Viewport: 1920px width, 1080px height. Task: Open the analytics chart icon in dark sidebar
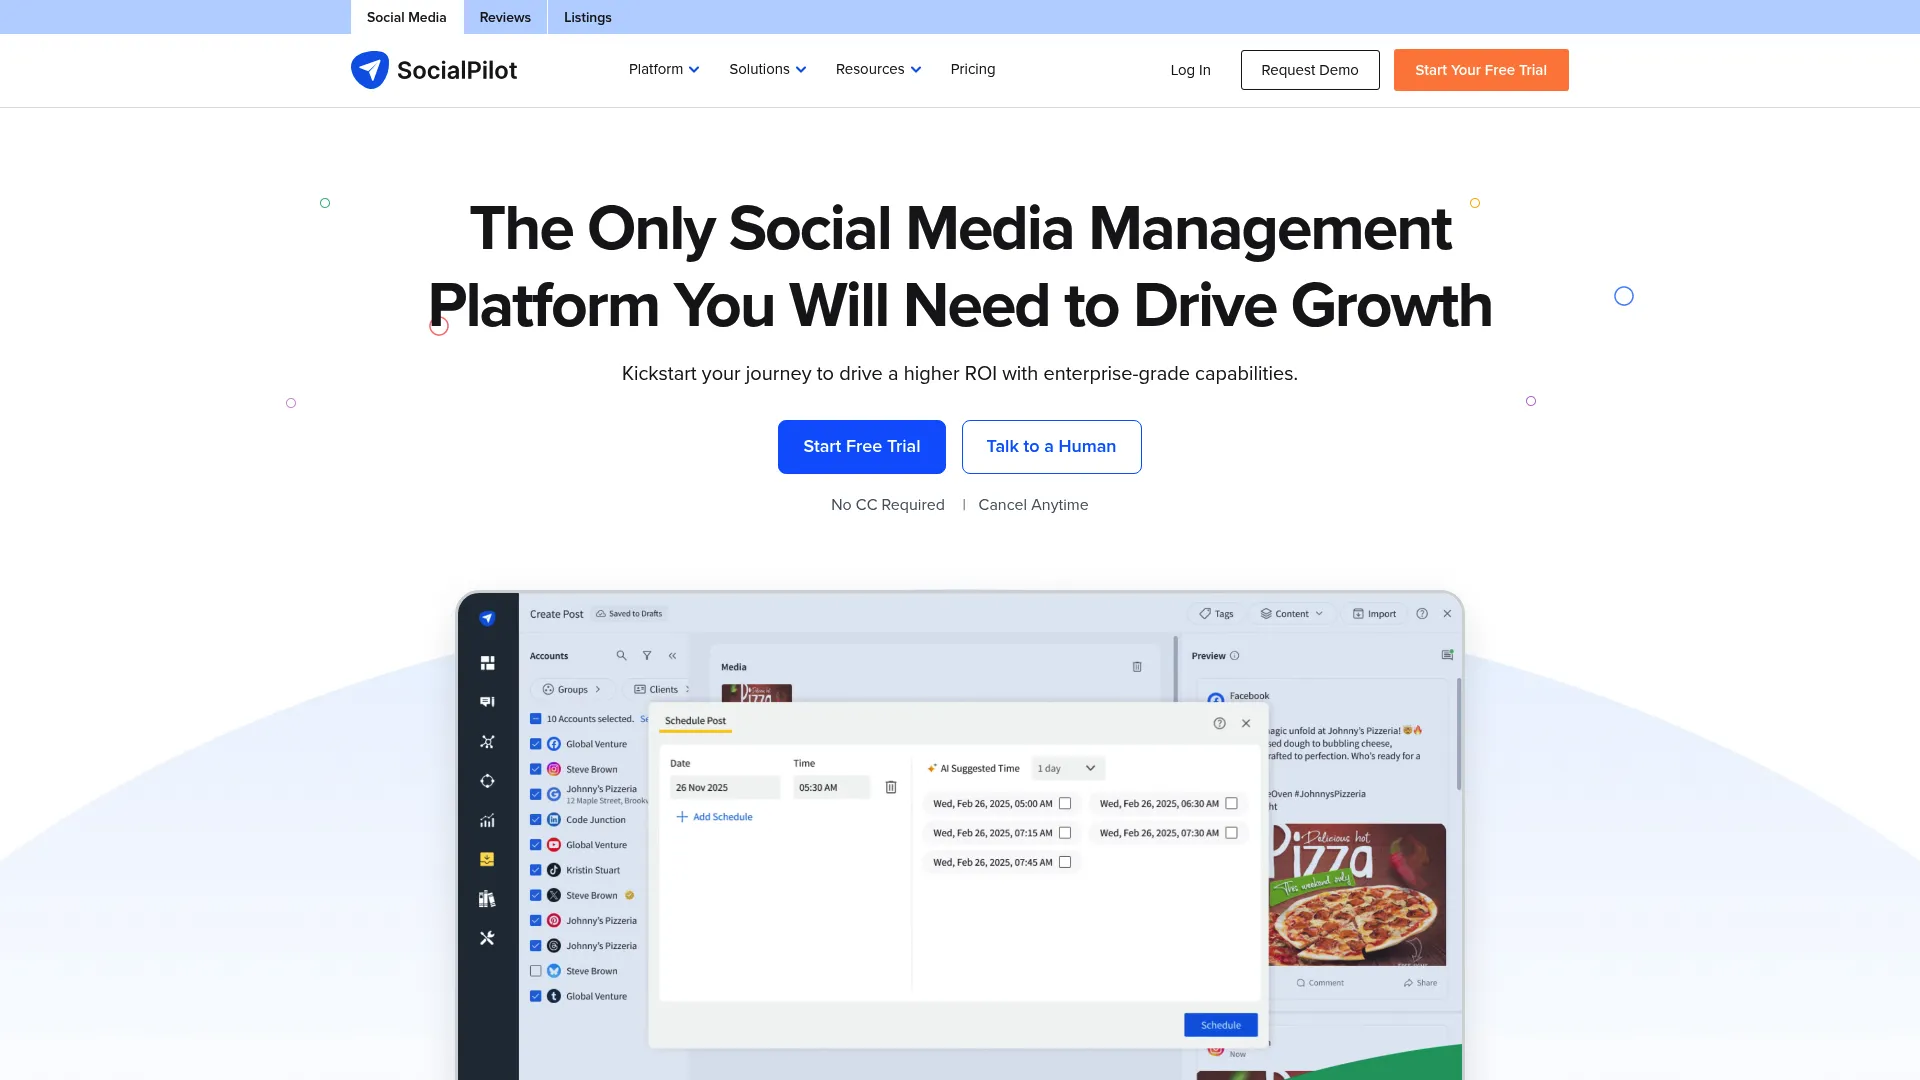(x=487, y=821)
